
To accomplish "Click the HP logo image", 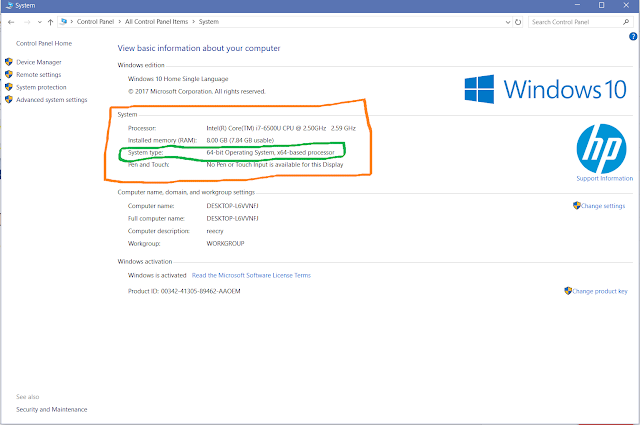I will pyautogui.click(x=602, y=149).
